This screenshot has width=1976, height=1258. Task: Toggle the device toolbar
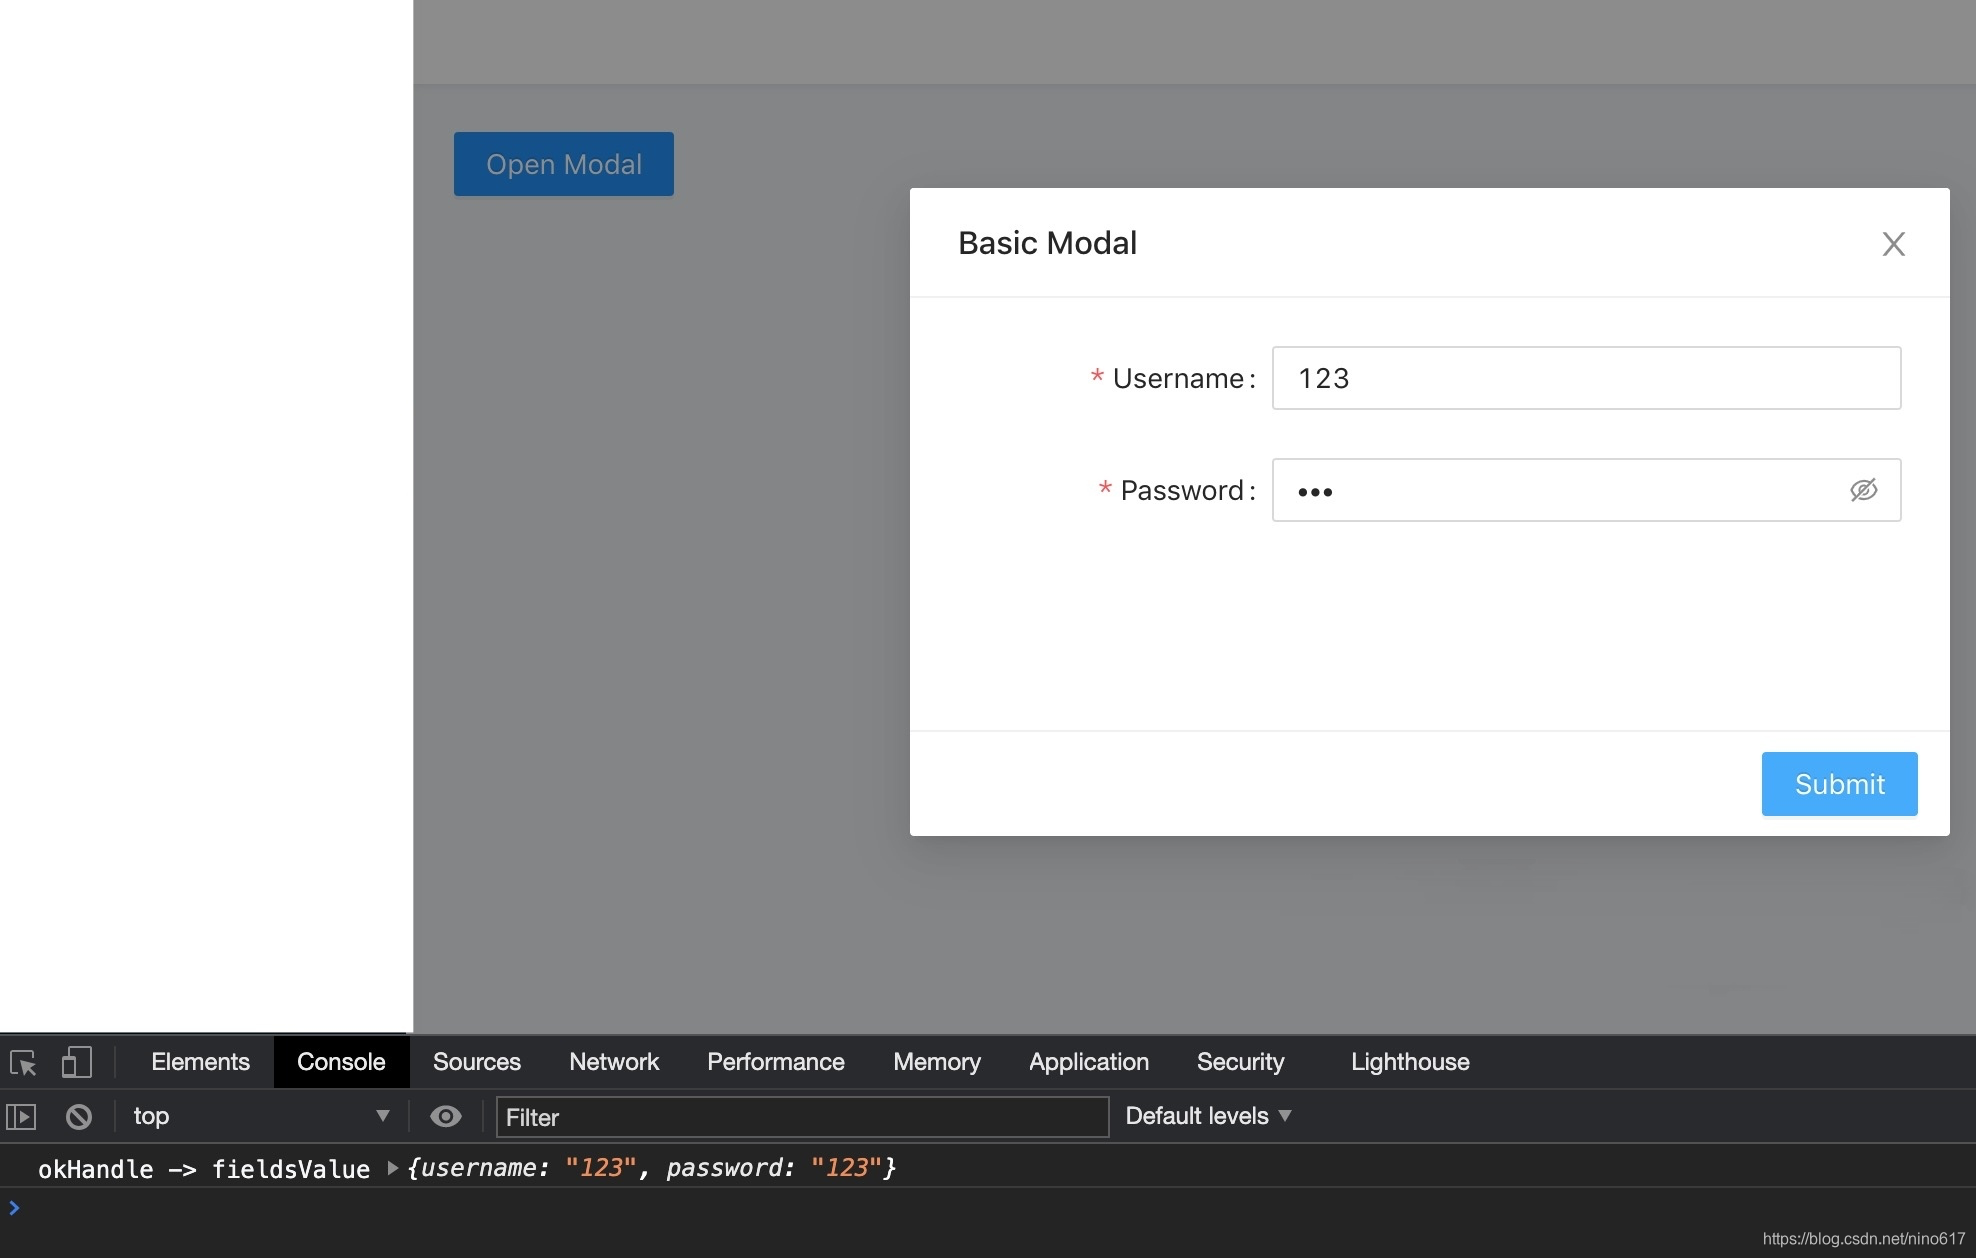[x=77, y=1062]
